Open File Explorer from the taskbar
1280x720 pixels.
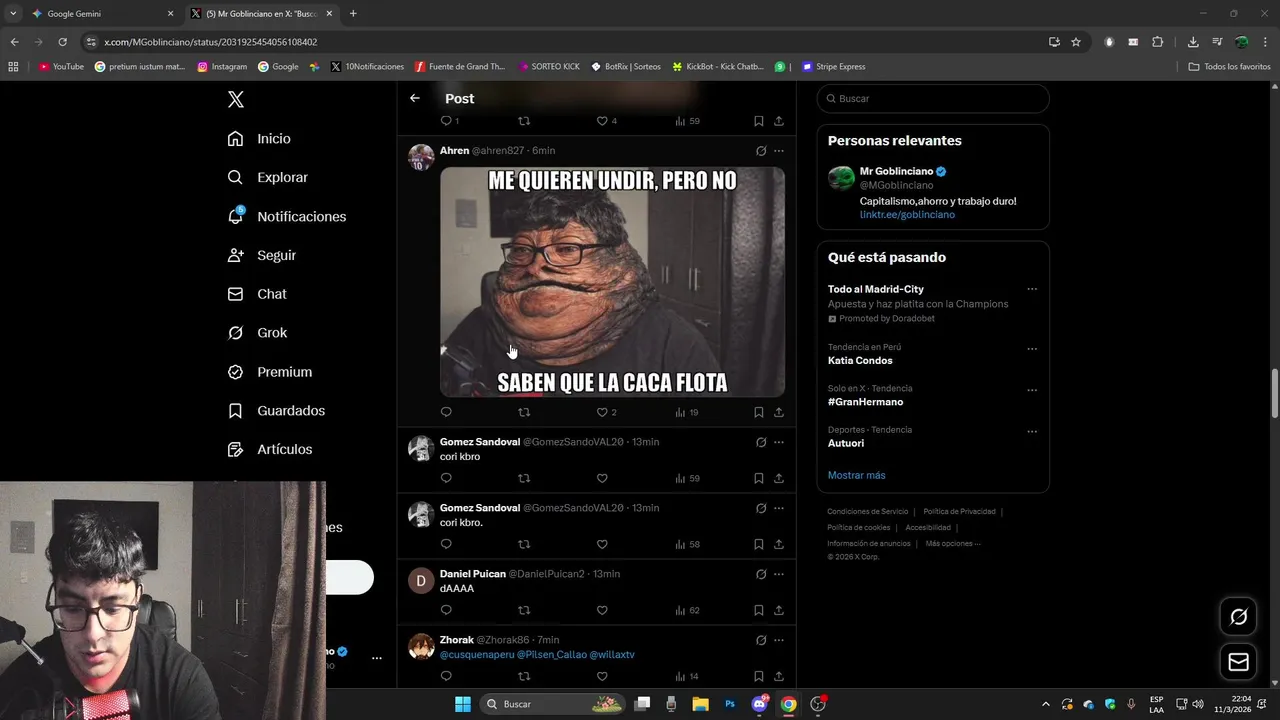pos(700,704)
